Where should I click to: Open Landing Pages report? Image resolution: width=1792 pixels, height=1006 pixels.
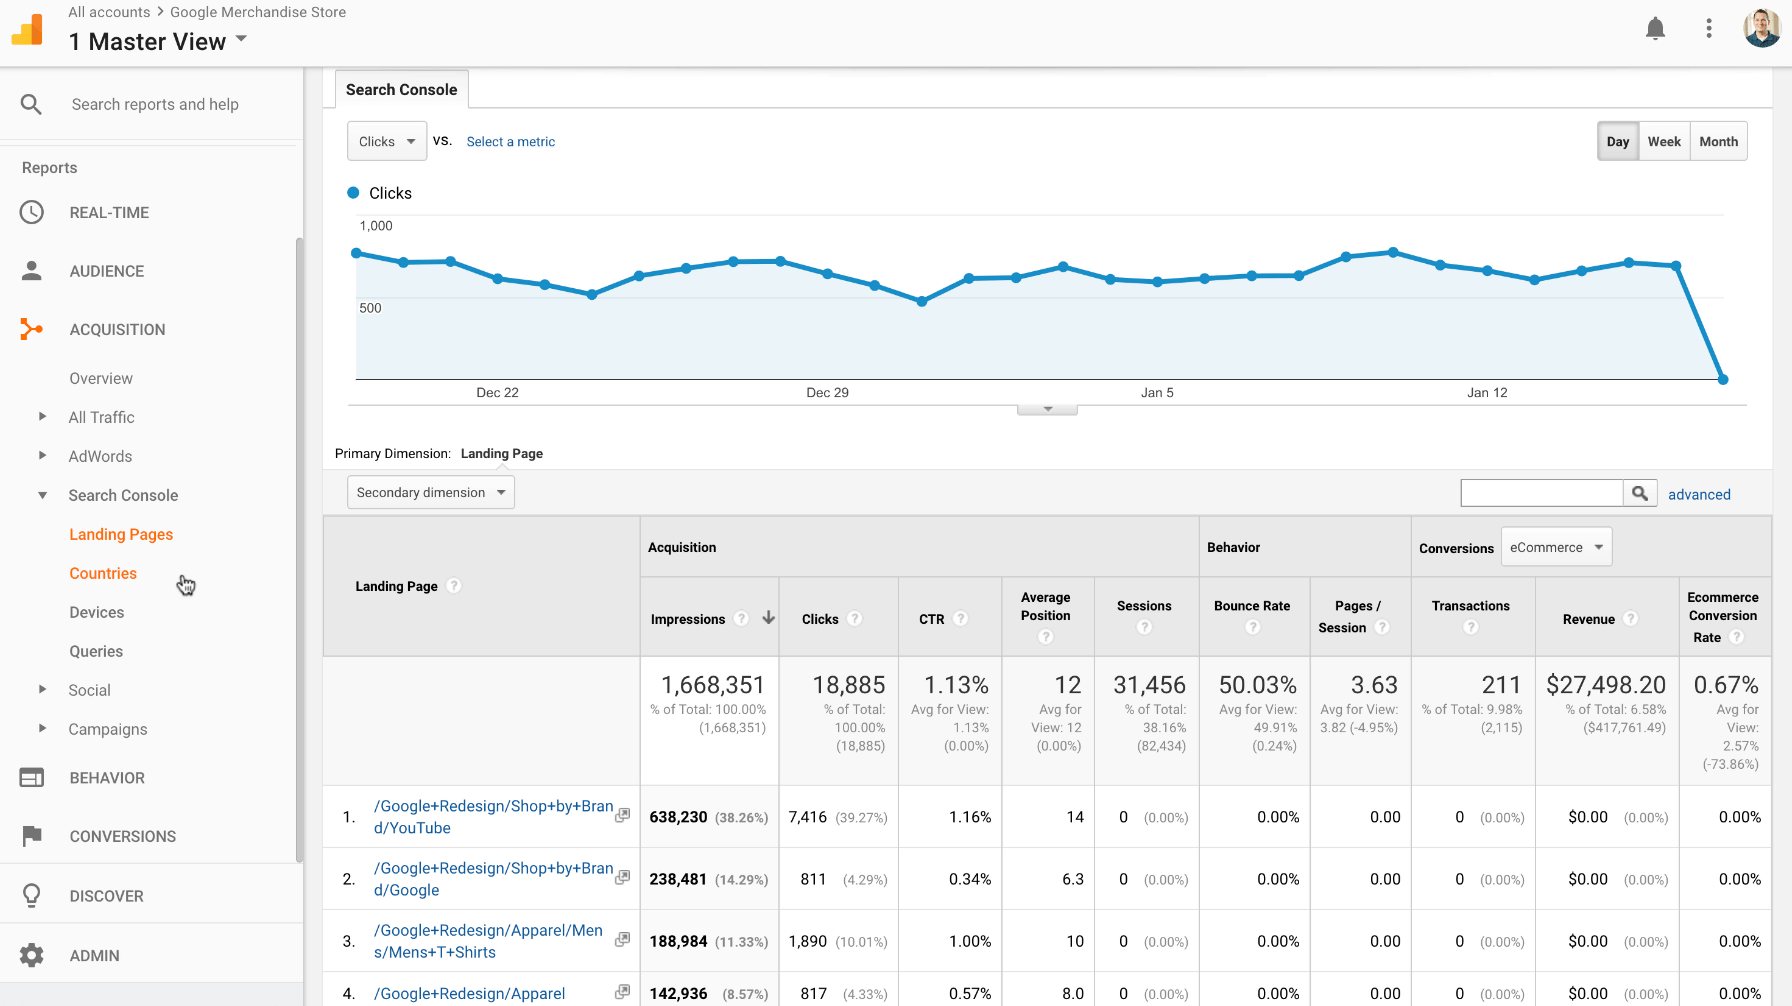[x=121, y=534]
